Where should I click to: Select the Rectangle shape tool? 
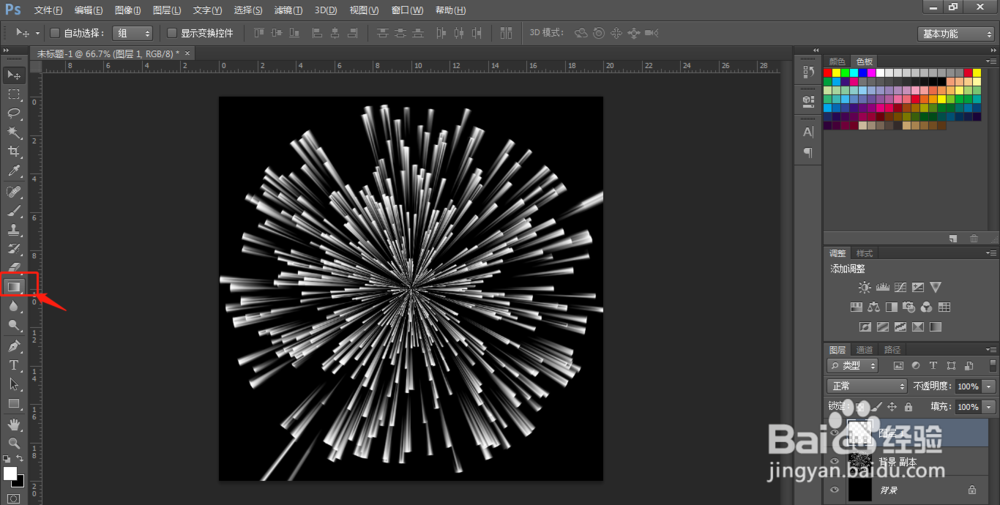click(x=13, y=404)
